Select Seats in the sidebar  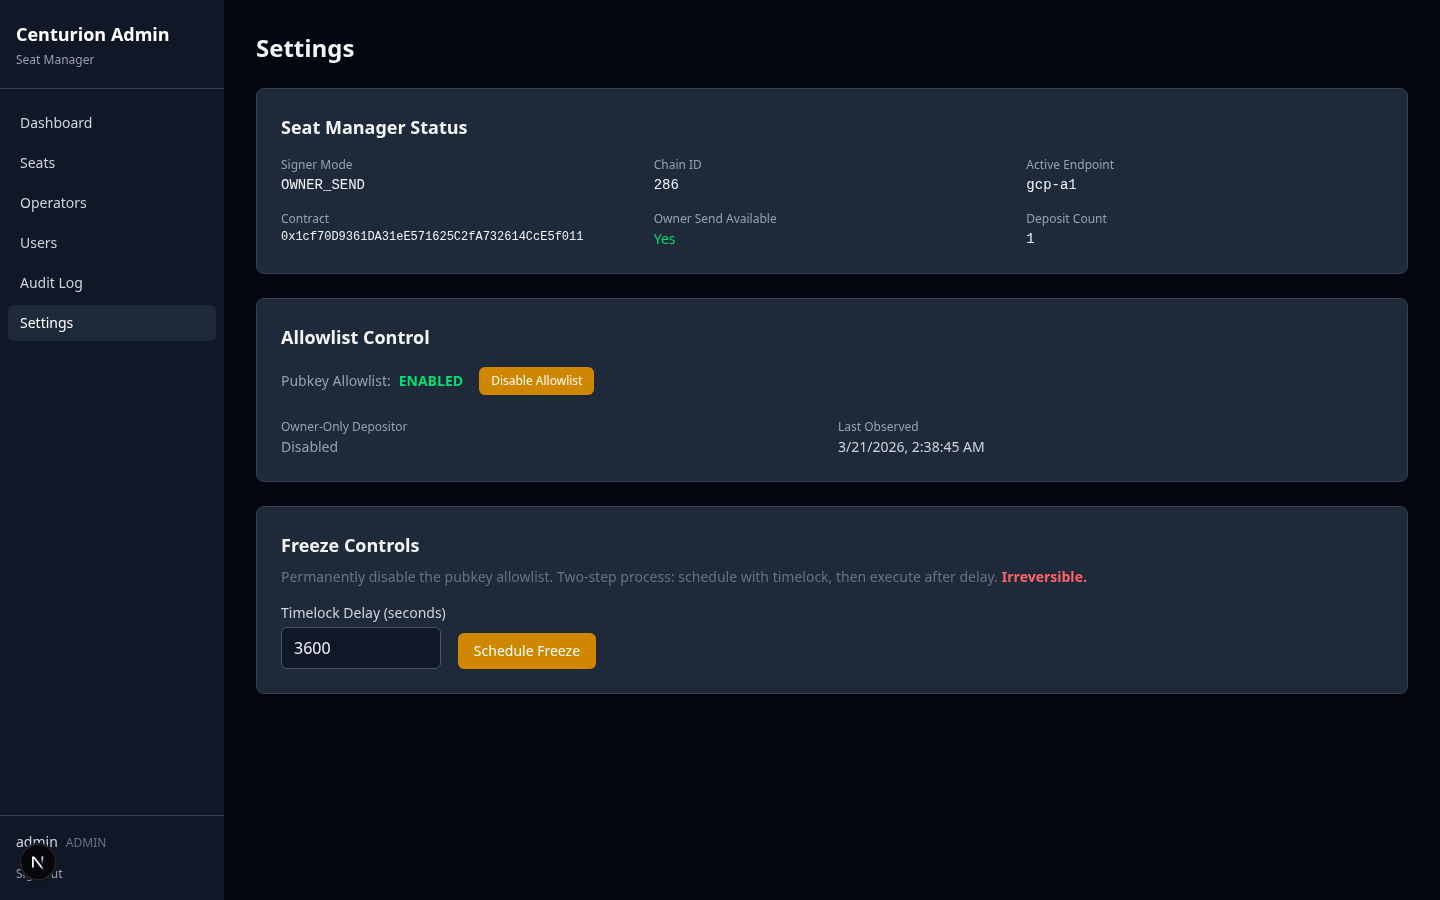(x=37, y=162)
